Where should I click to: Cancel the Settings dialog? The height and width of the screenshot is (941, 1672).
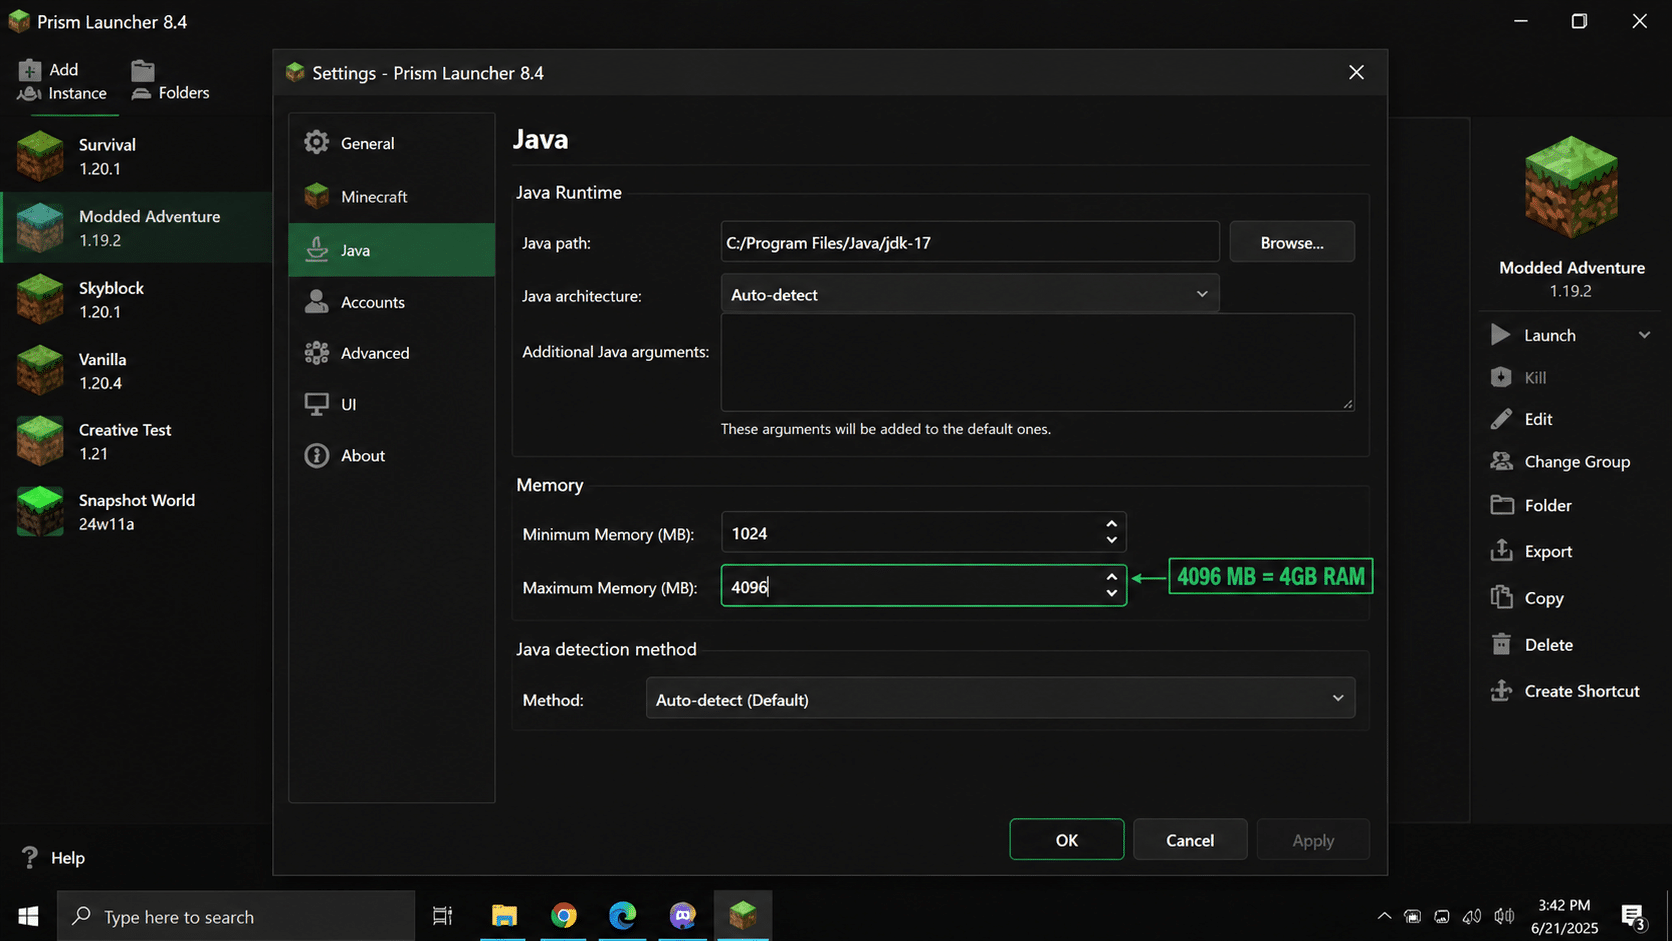point(1190,840)
